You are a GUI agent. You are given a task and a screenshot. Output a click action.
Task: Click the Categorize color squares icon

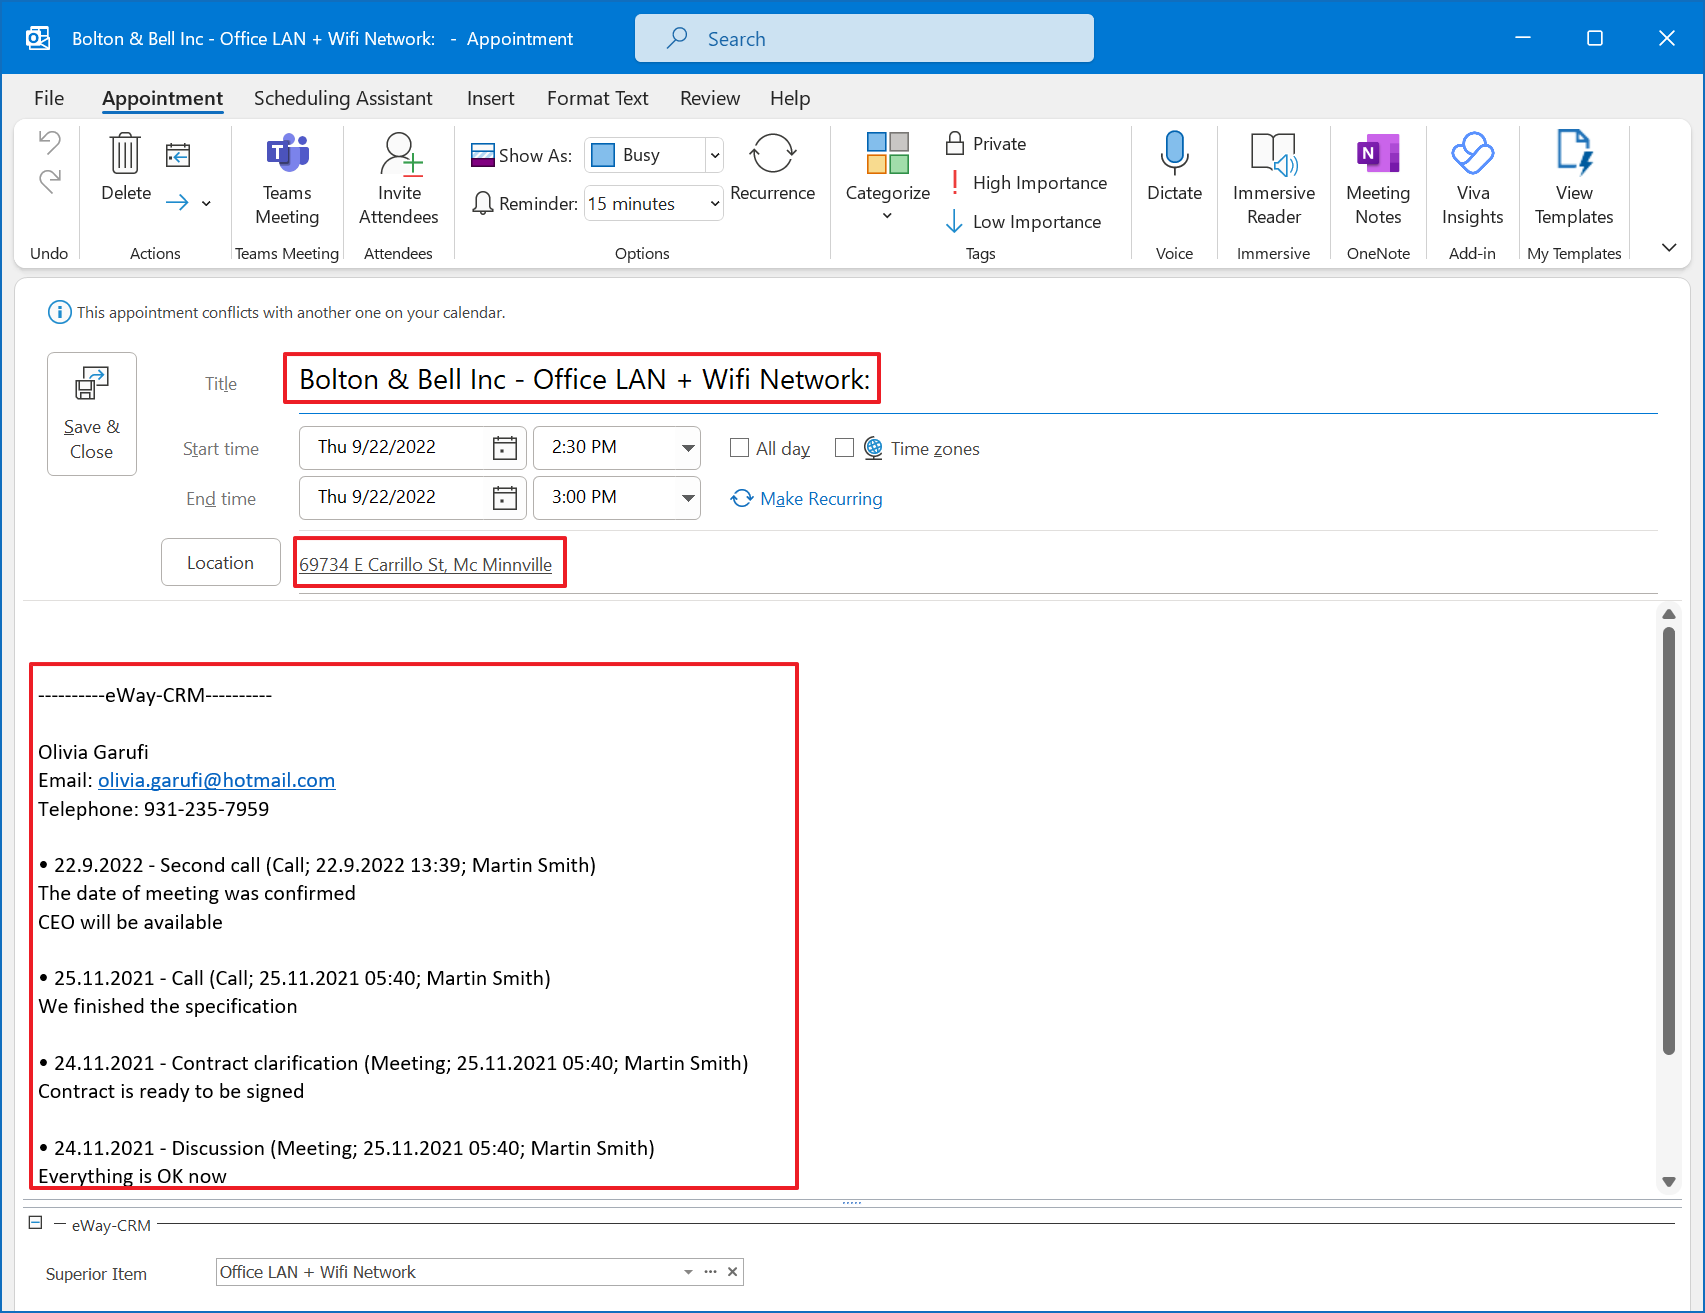[887, 153]
